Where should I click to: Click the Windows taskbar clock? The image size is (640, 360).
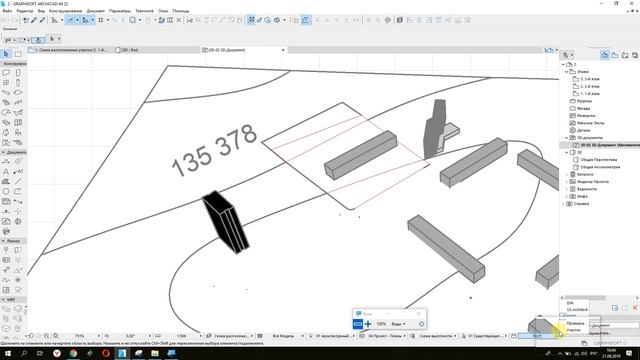coord(611,353)
